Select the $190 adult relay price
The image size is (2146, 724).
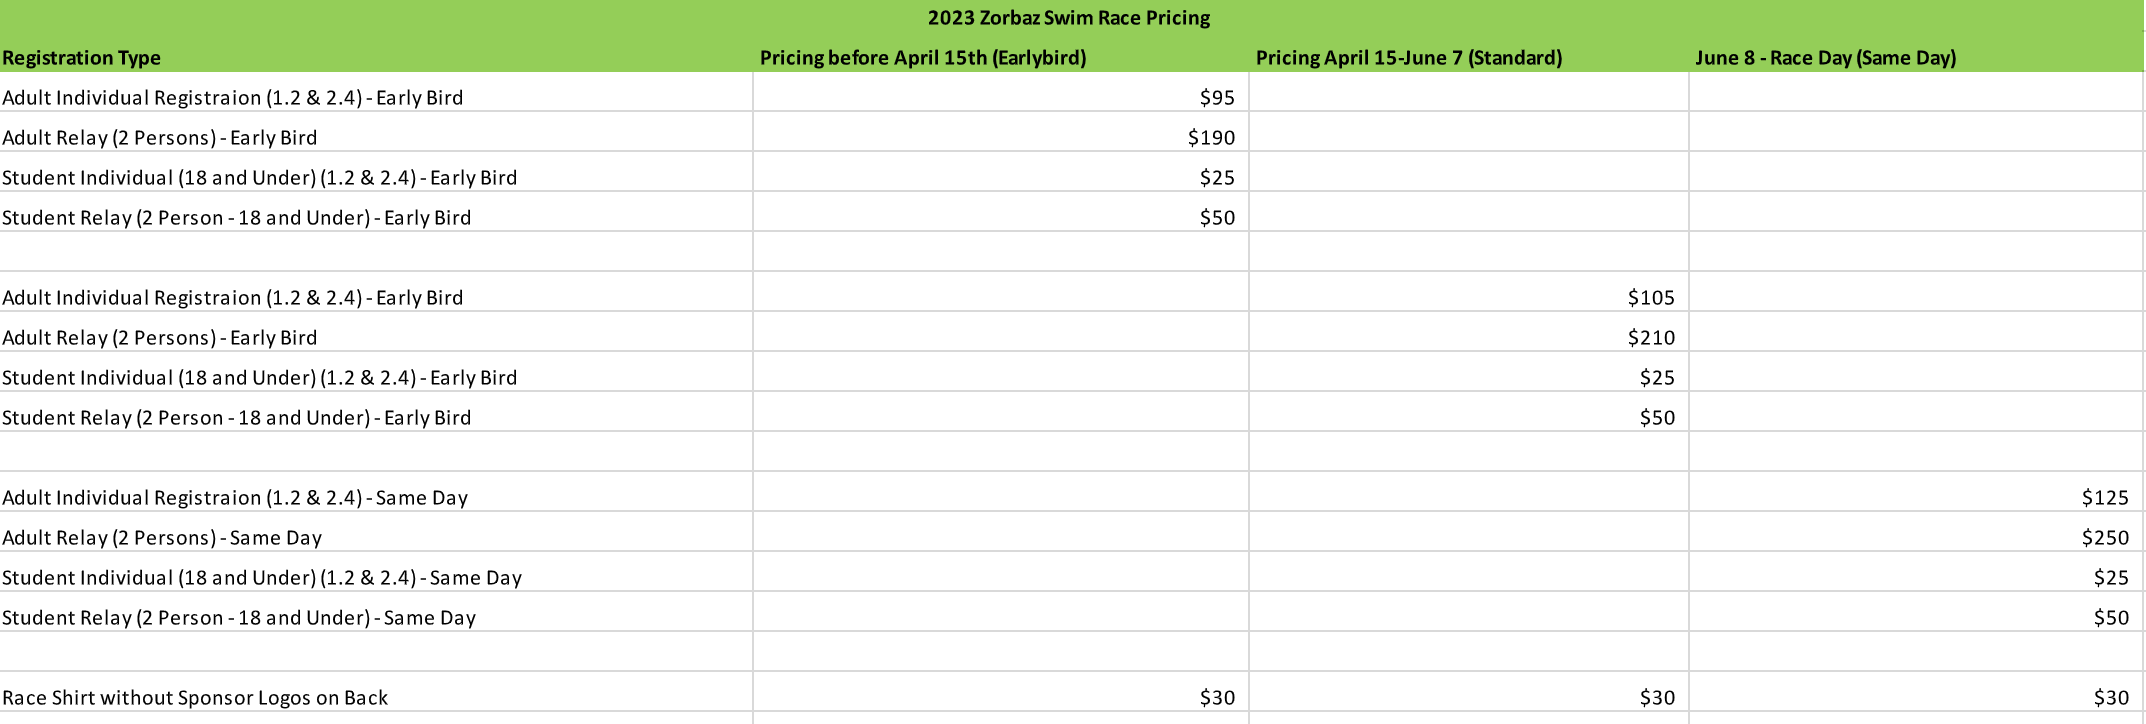click(1211, 138)
